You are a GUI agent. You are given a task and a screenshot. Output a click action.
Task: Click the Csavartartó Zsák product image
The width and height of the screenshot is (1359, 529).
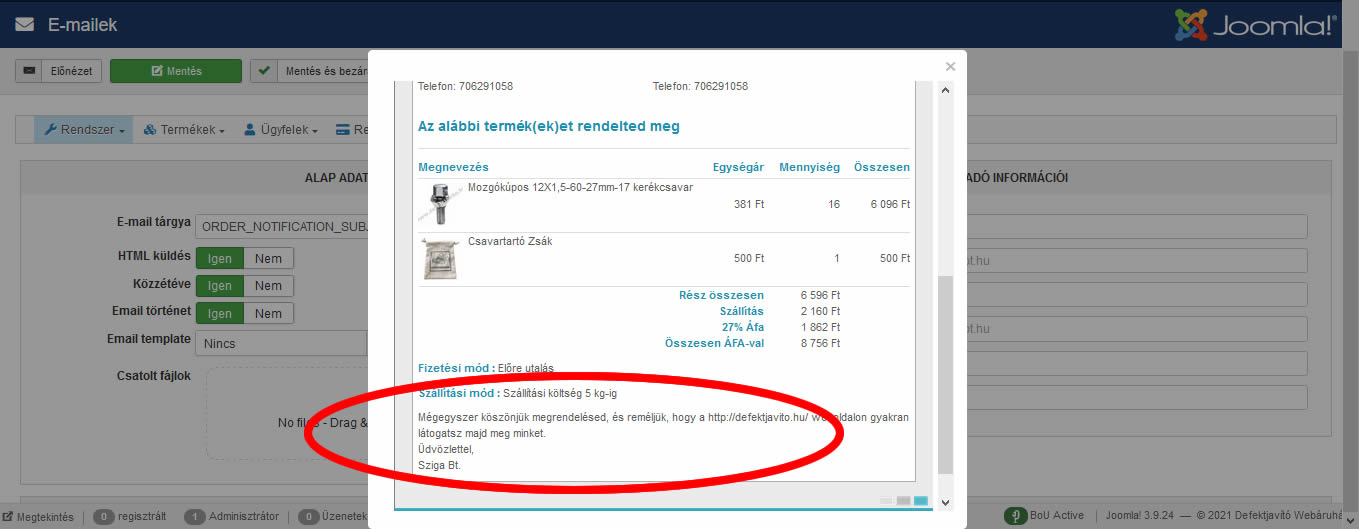coord(438,258)
